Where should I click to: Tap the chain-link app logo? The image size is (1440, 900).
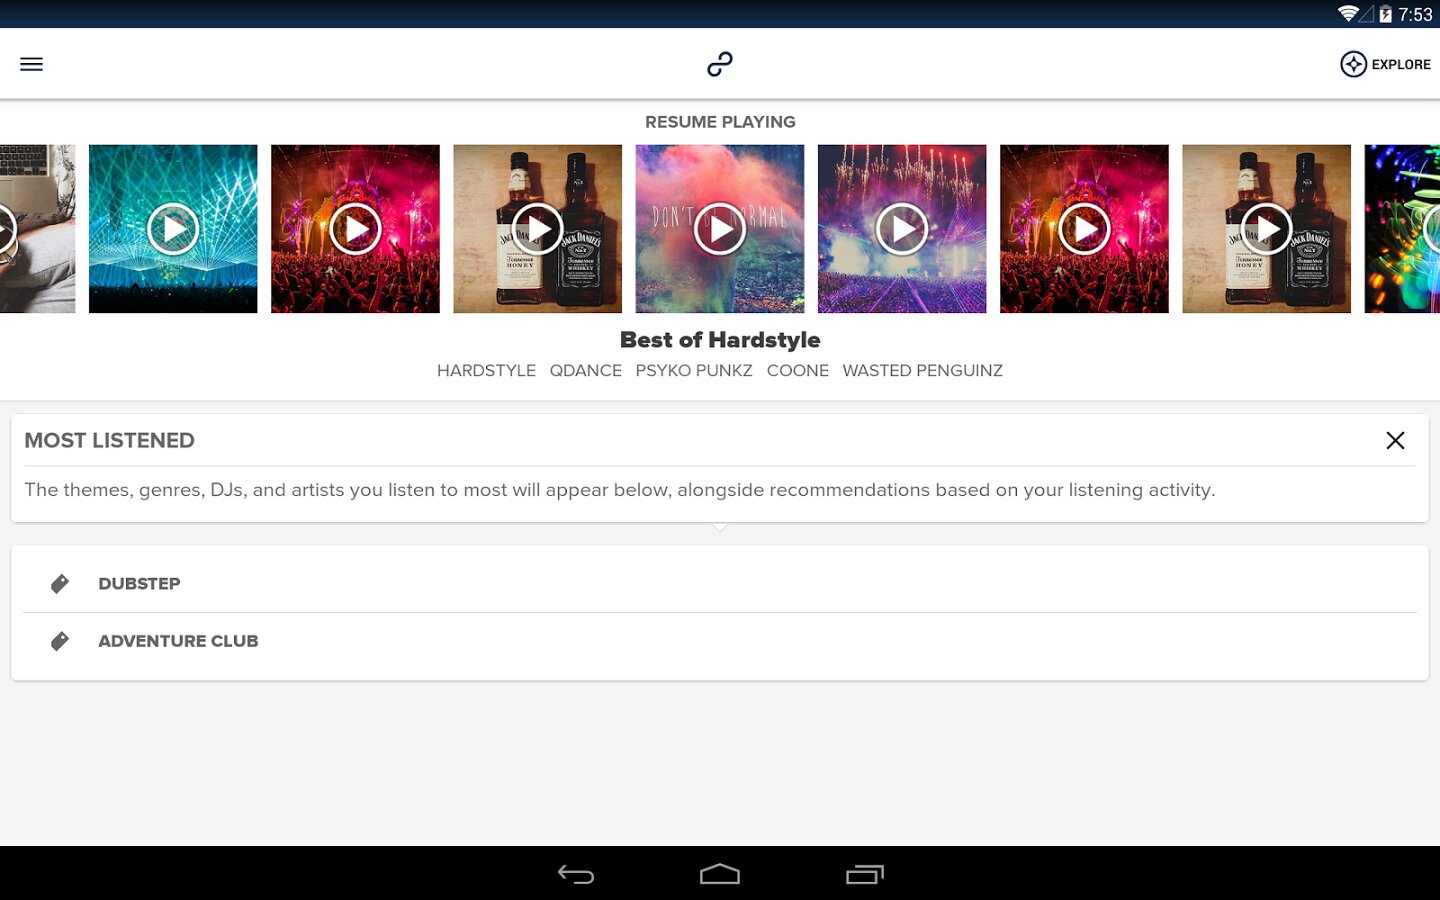(720, 64)
